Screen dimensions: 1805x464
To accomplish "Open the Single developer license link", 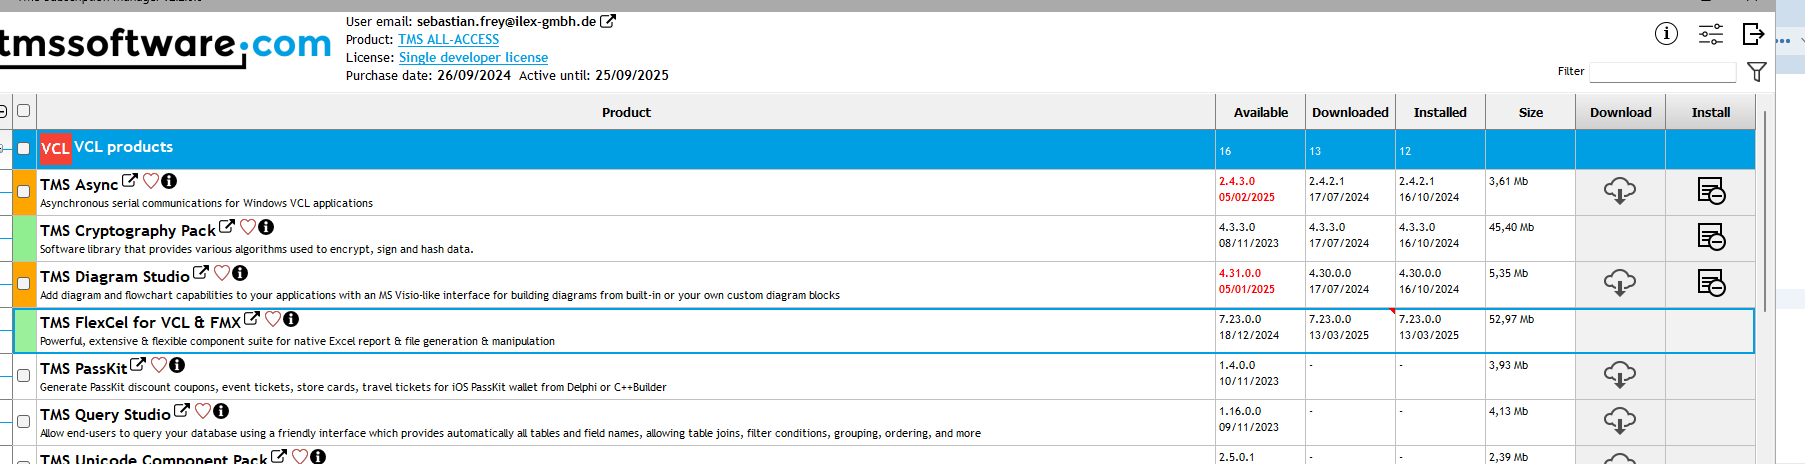I will 473,57.
